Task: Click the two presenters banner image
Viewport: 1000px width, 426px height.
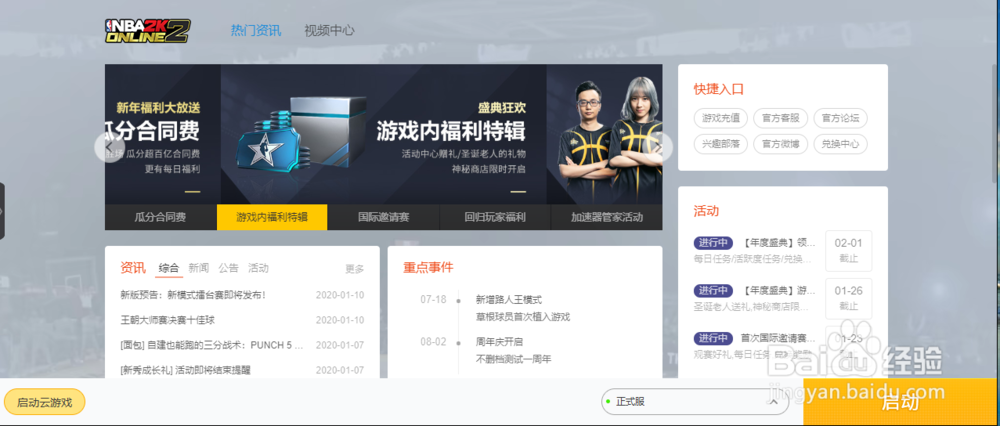Action: [605, 134]
